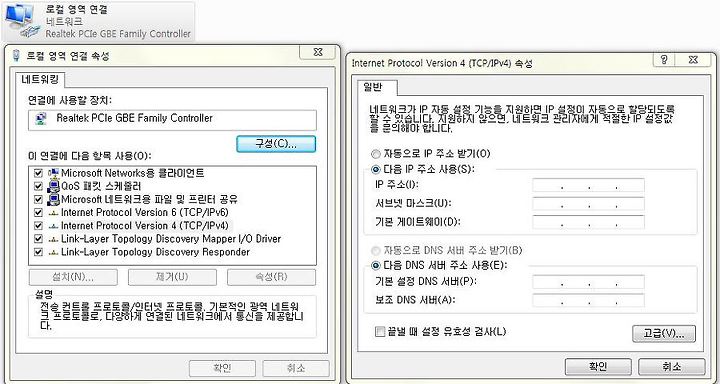
Task: Select 다음 DNS 서버 주소 사용 radio button
Action: pyautogui.click(x=376, y=265)
